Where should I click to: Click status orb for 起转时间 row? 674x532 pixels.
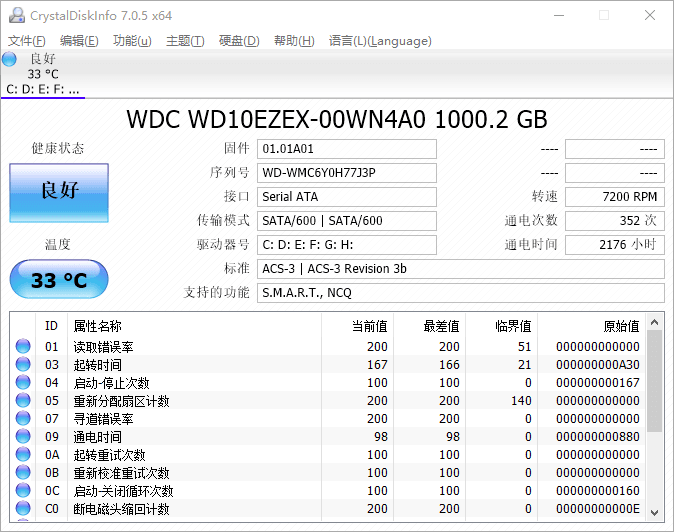click(x=23, y=365)
